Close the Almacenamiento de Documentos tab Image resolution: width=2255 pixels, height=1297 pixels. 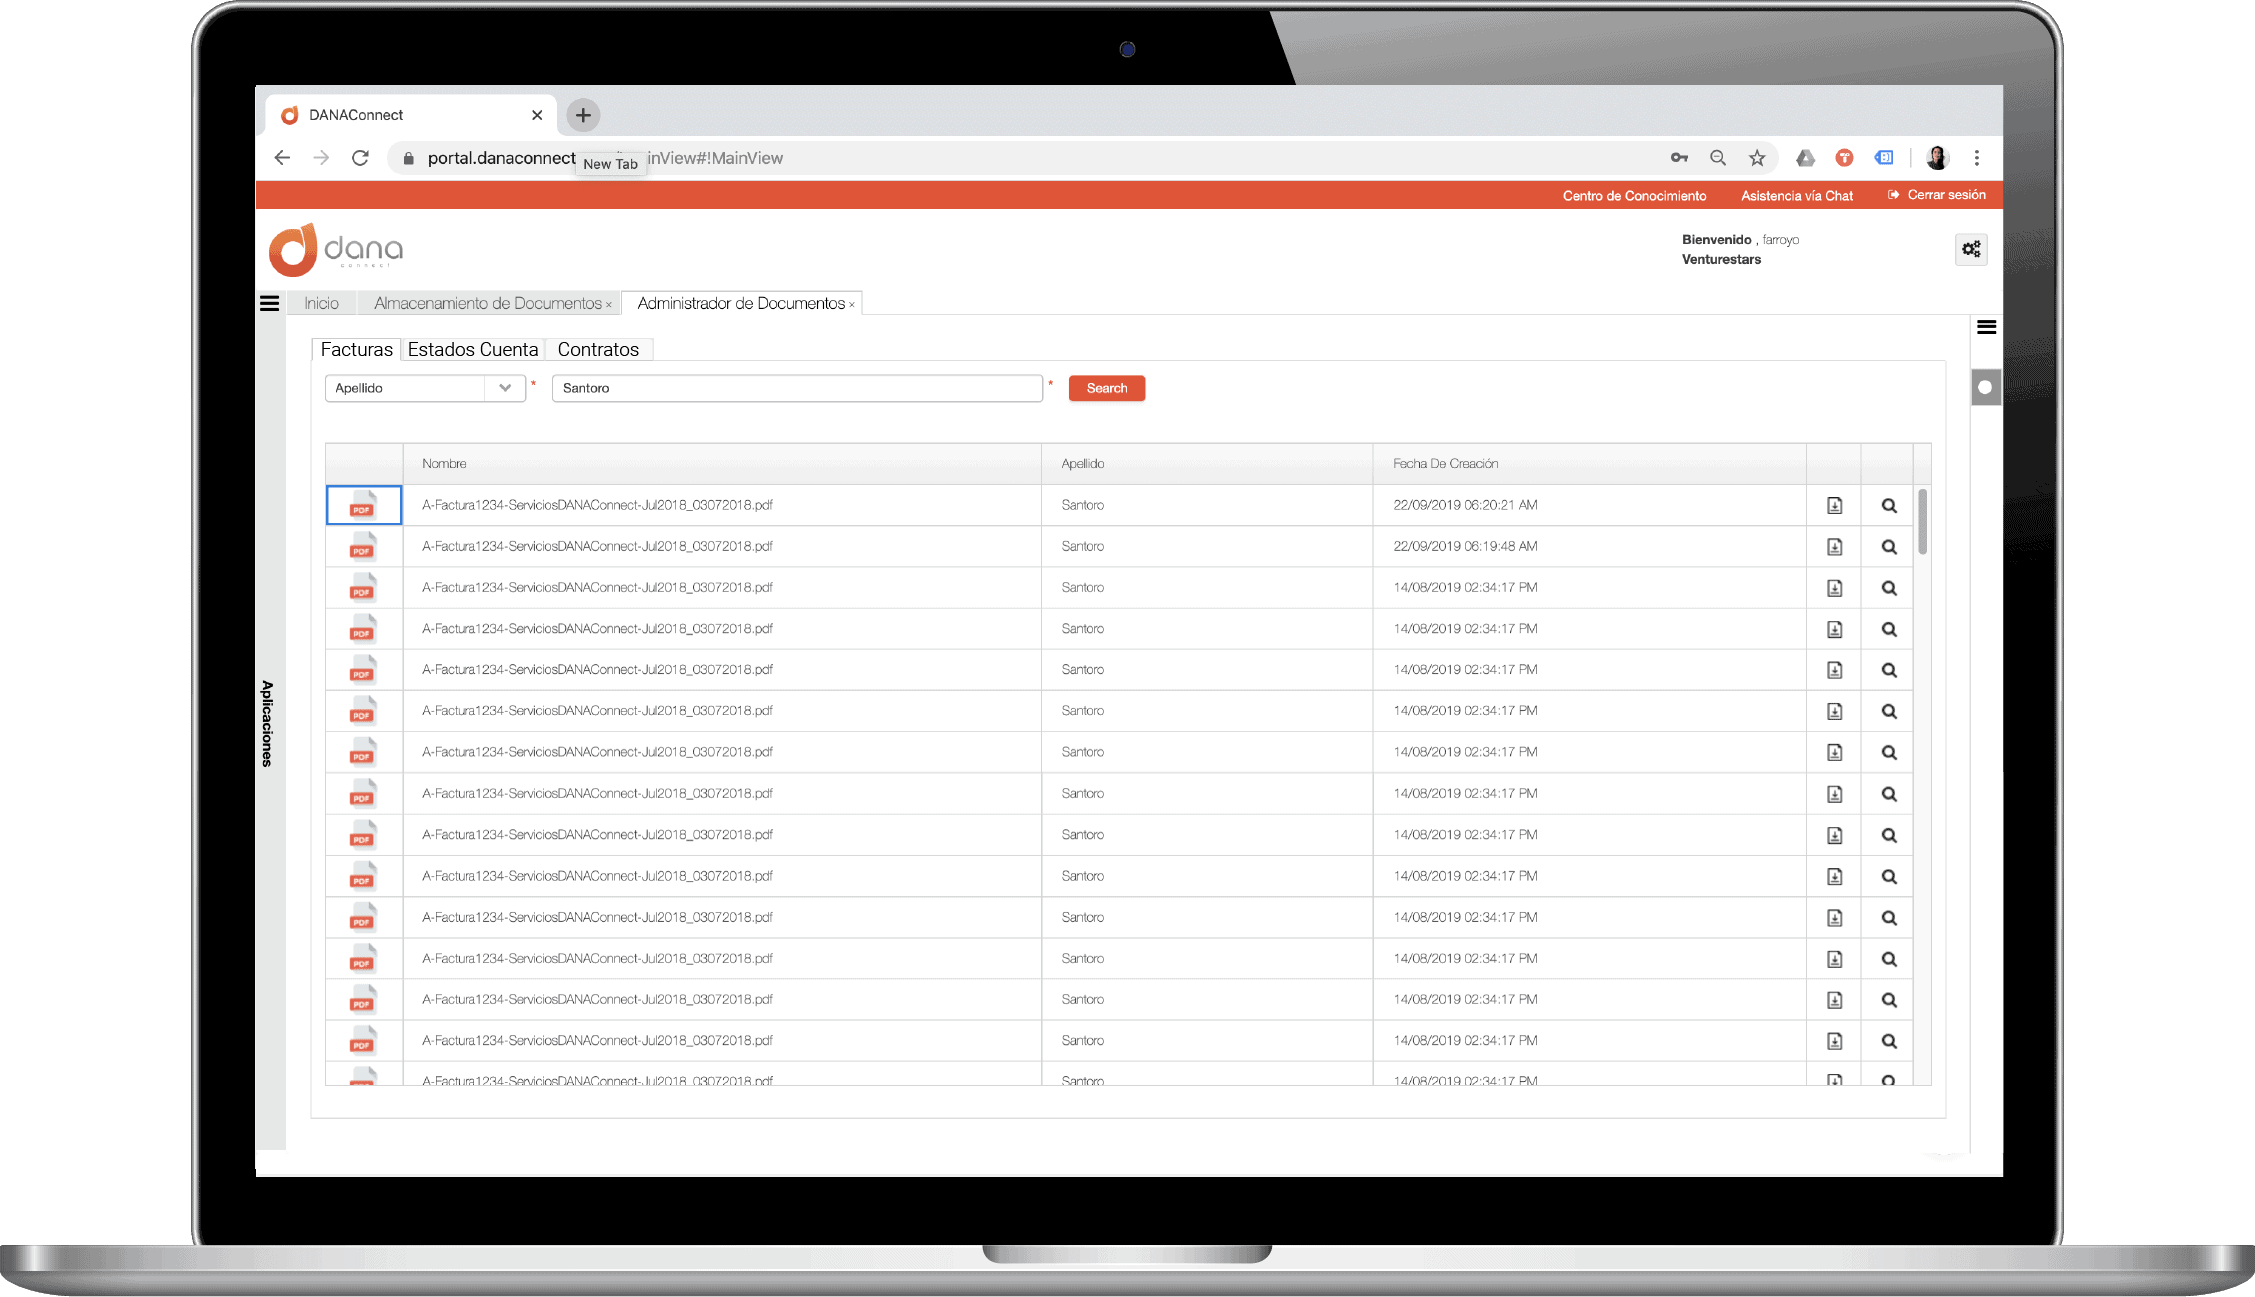coord(609,305)
